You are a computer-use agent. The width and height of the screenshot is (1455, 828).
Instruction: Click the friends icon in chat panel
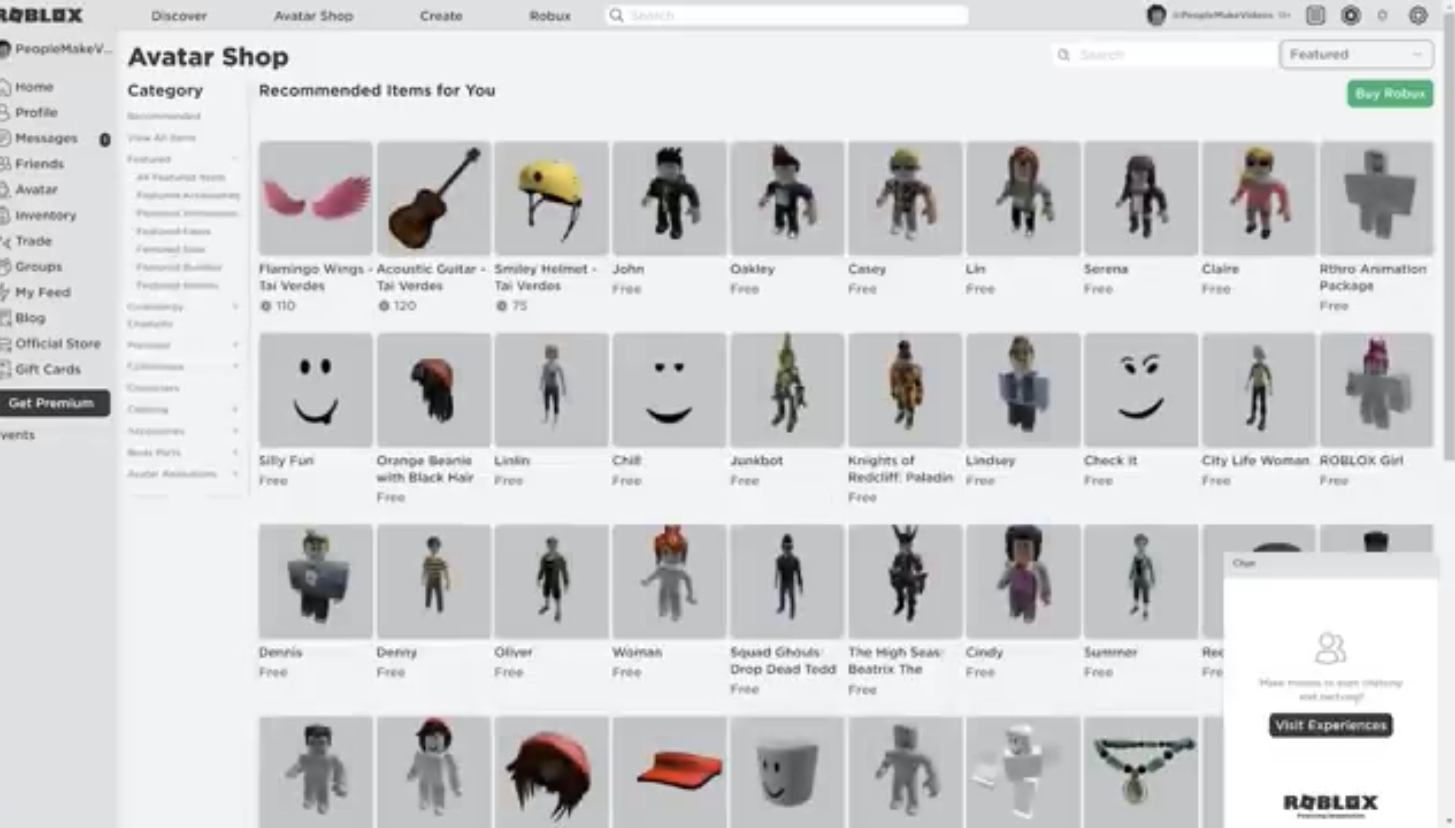1330,648
